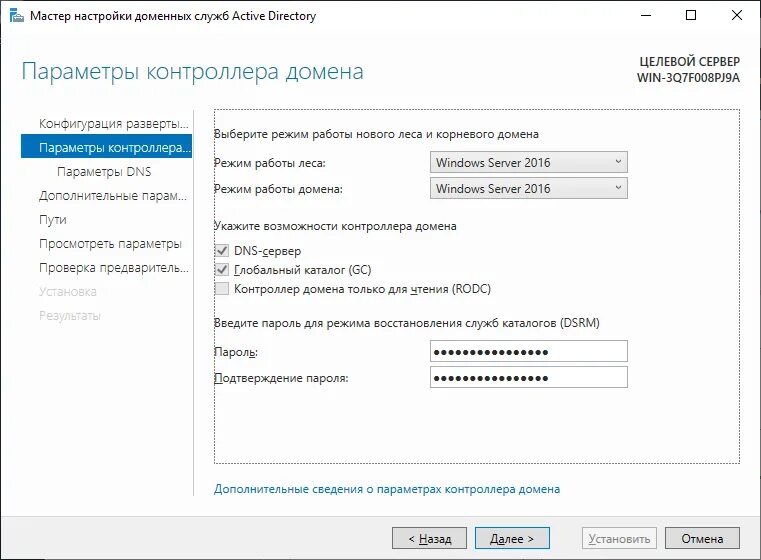Click the grayed-out Результаты step
Image resolution: width=761 pixels, height=560 pixels.
(70, 315)
